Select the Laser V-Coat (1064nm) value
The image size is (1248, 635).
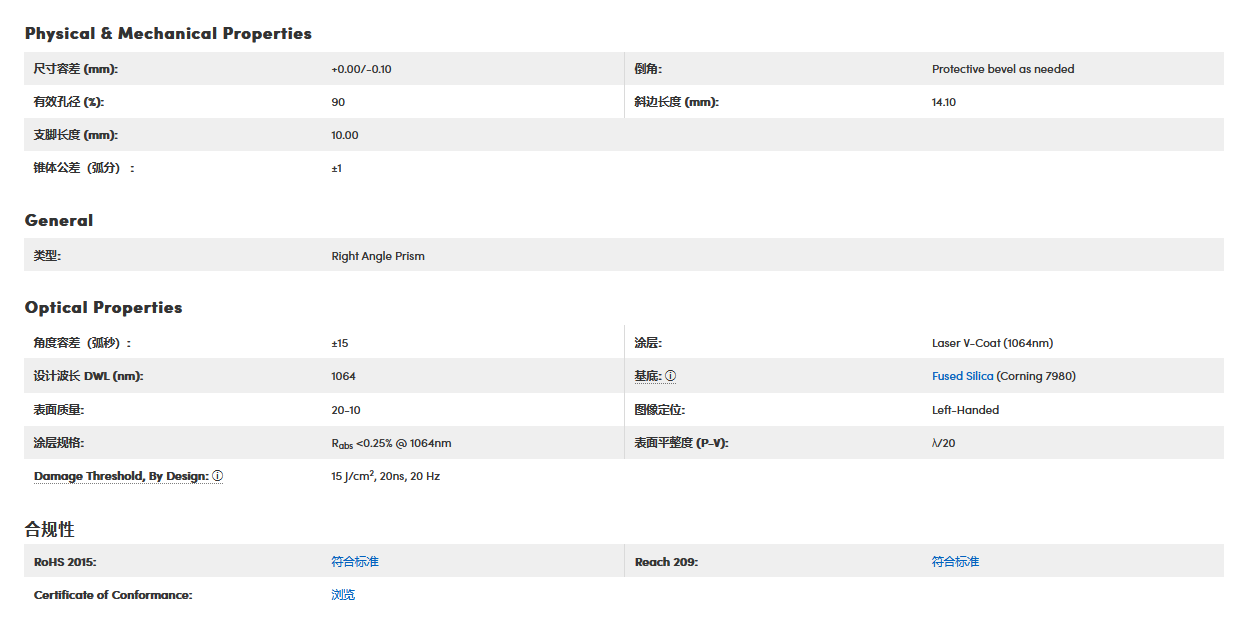pos(992,343)
